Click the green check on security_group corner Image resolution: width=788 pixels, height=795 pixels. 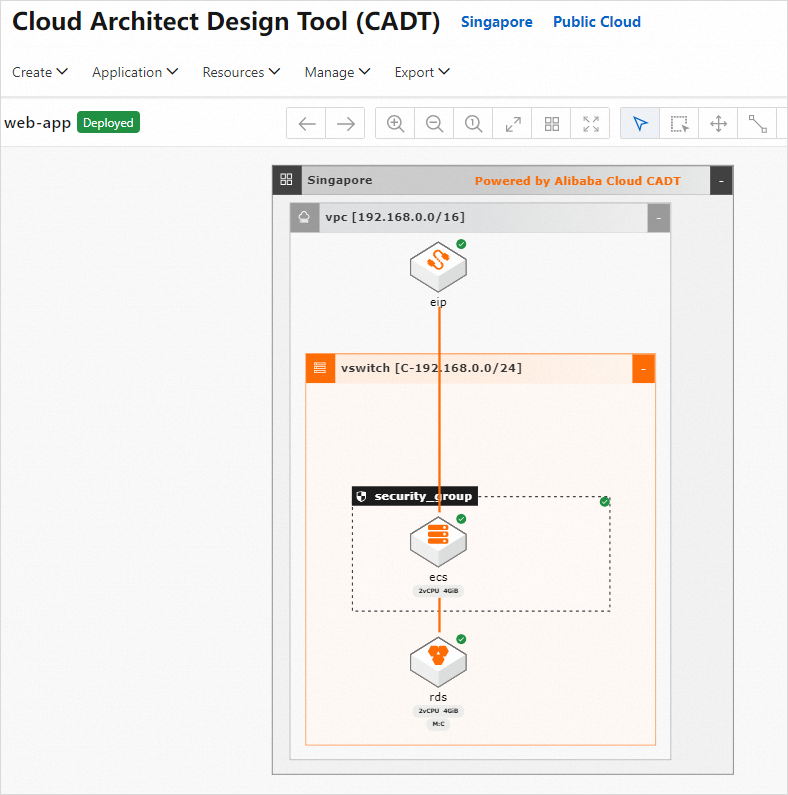pos(604,502)
